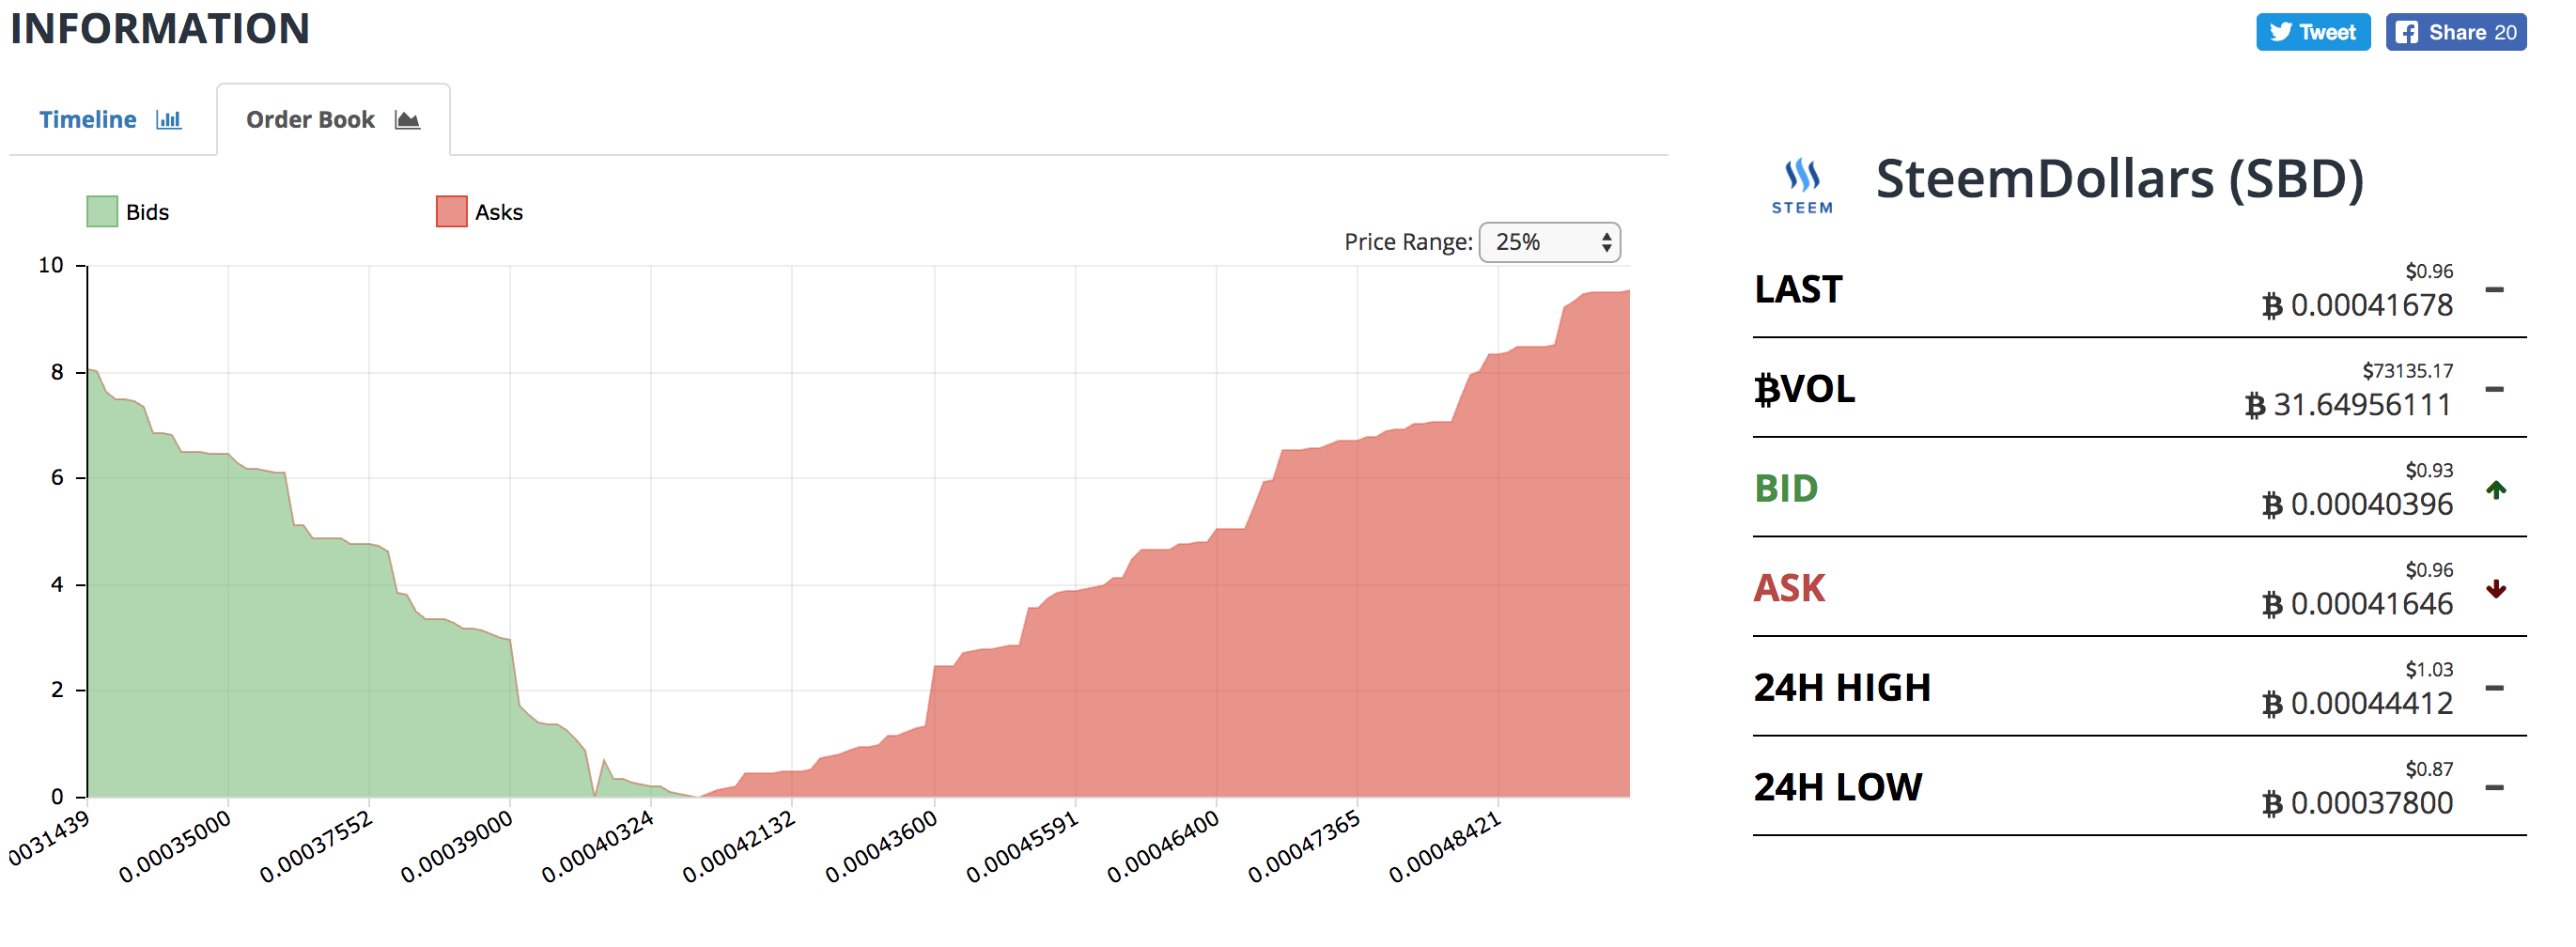Click the Facebook share count 20

(2505, 32)
